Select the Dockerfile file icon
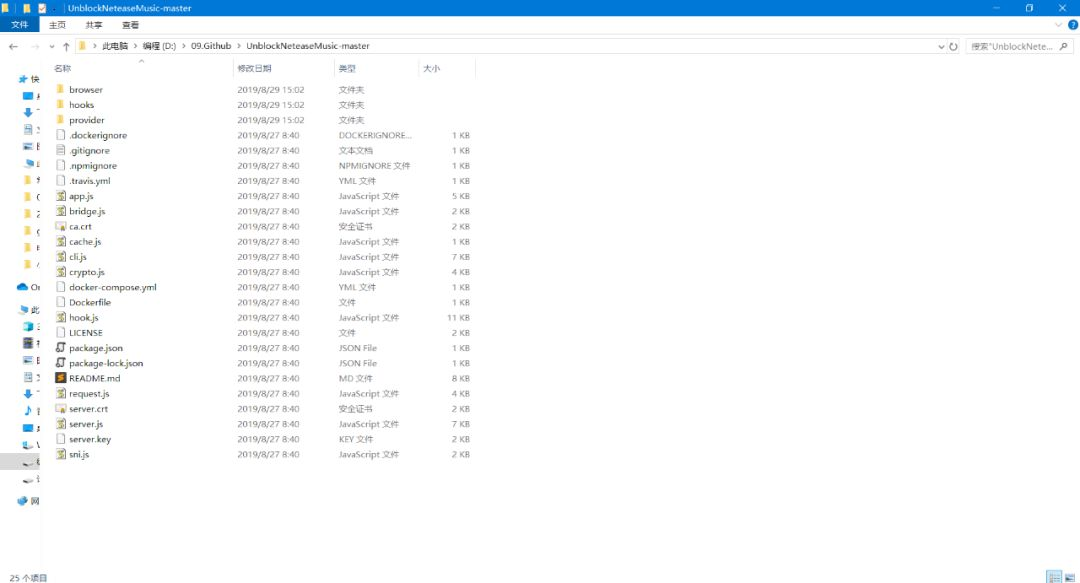 (x=61, y=302)
